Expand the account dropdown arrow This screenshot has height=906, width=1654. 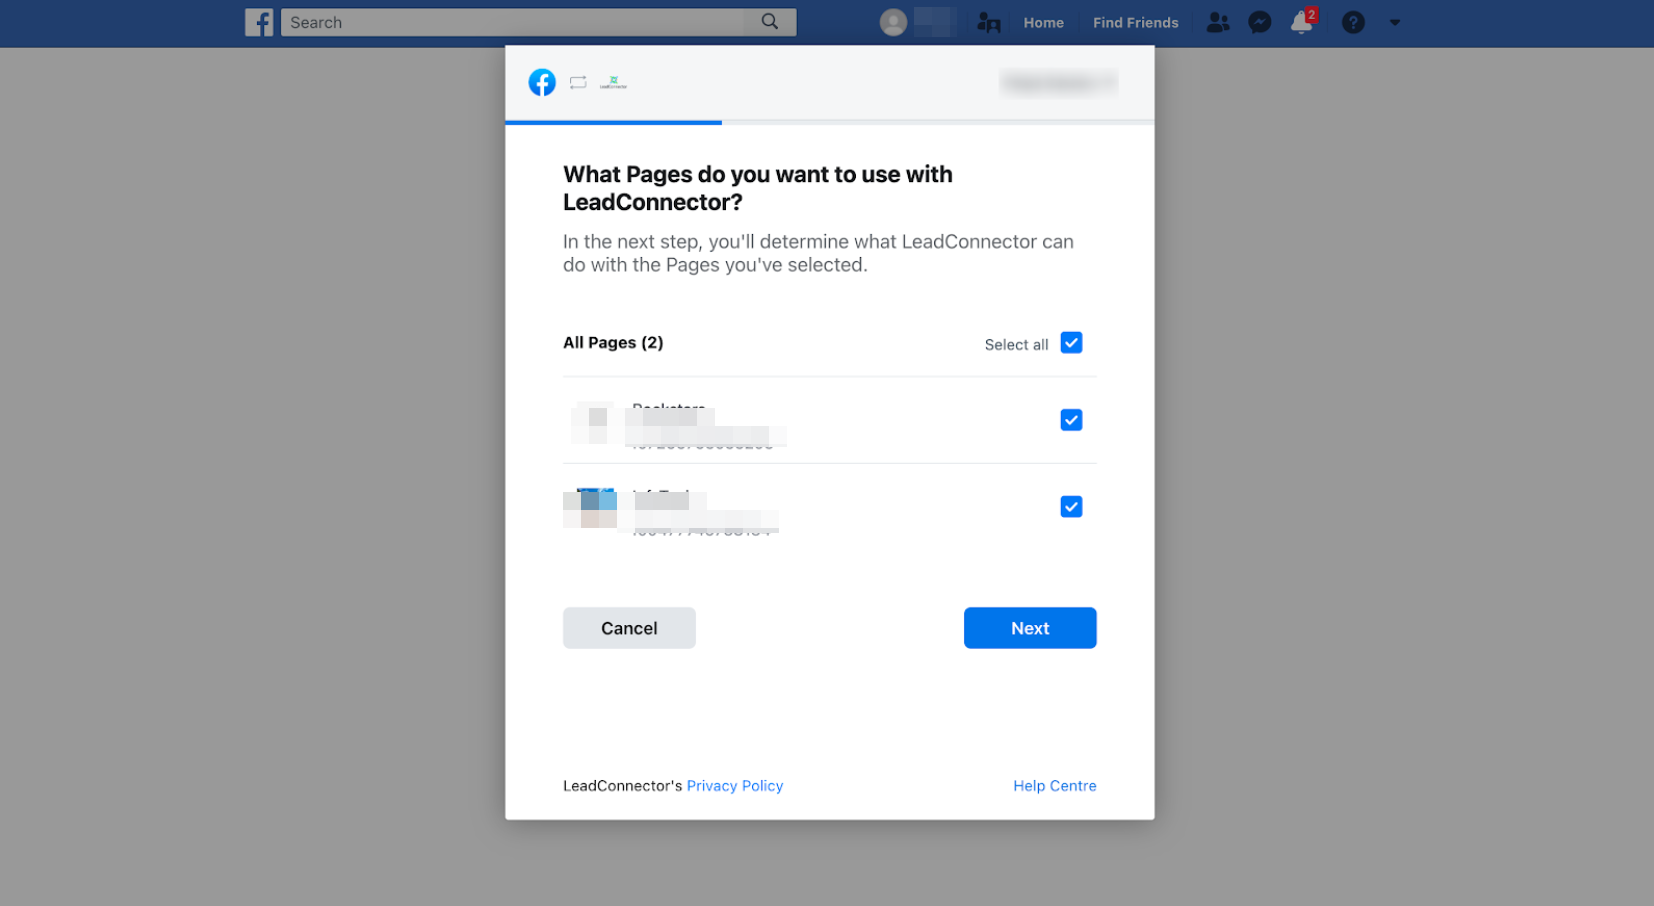click(x=1395, y=22)
